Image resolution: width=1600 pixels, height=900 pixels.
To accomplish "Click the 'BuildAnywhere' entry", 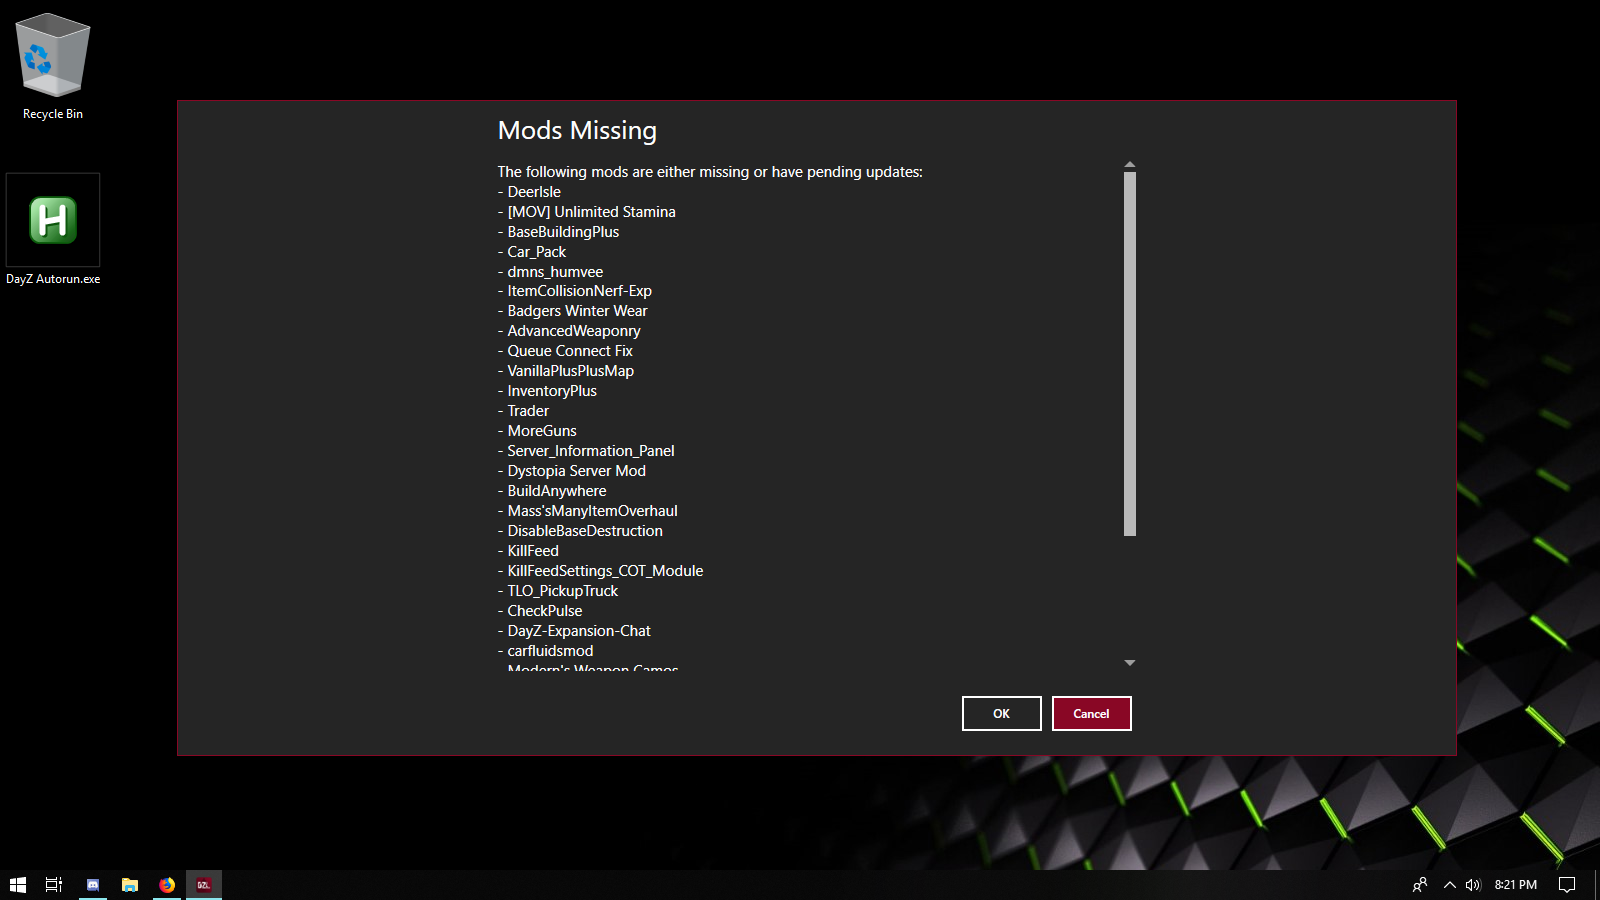I will 556,491.
